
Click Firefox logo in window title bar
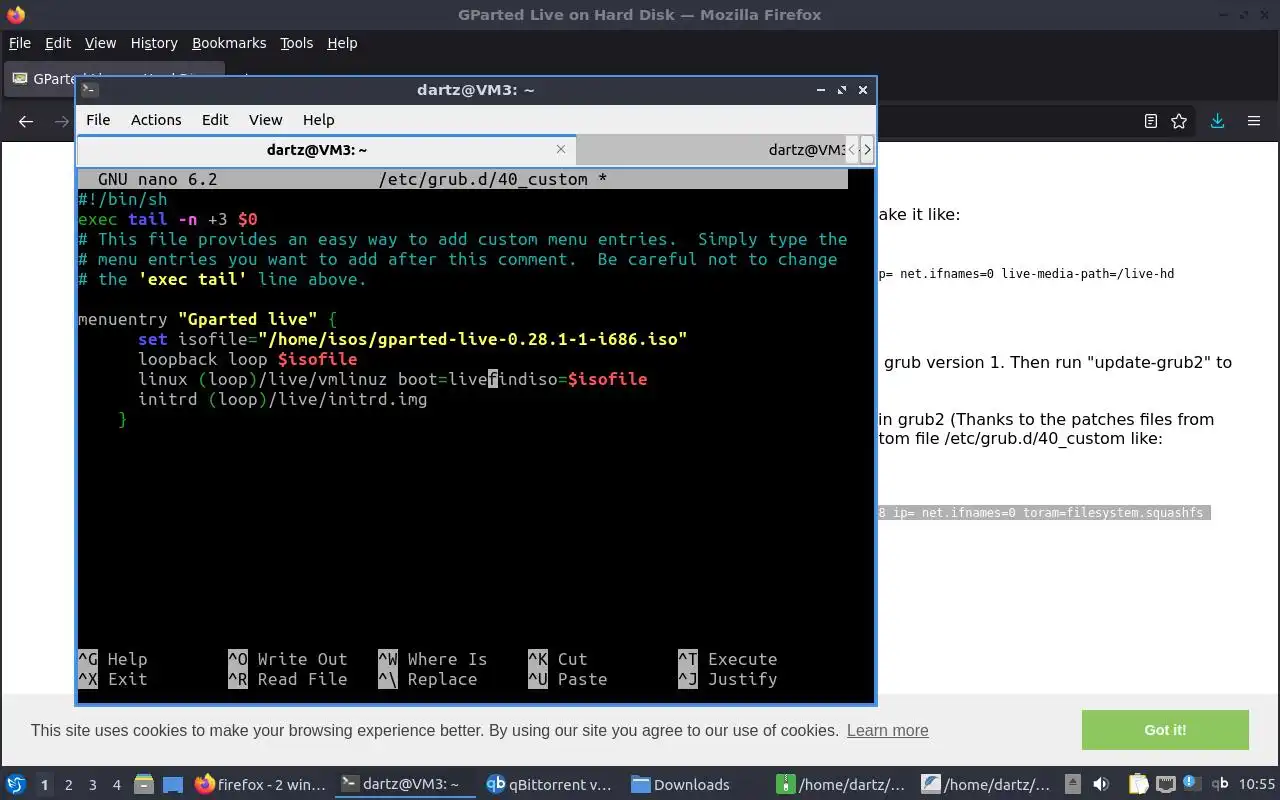click(x=15, y=15)
